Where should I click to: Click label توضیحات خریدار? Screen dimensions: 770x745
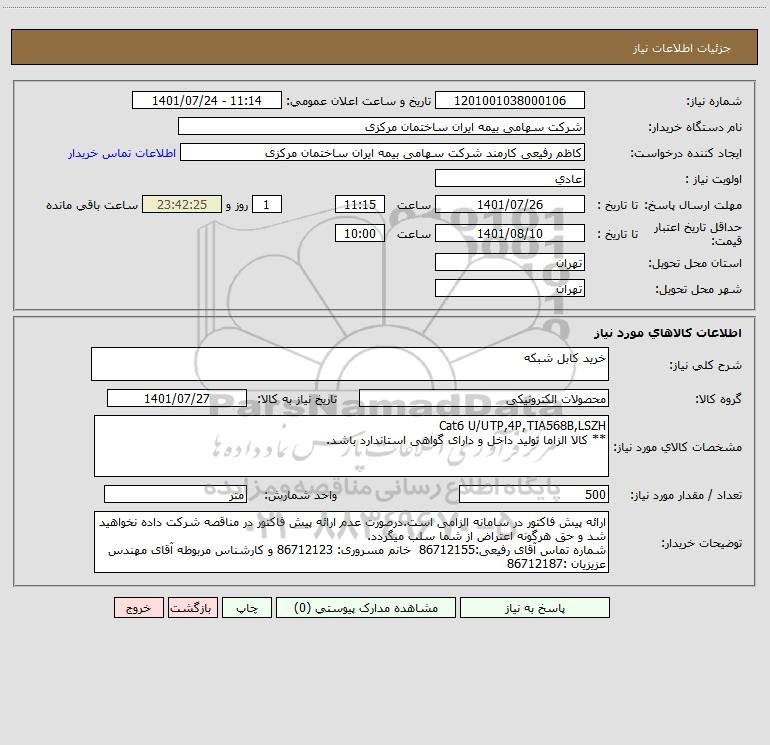click(x=702, y=544)
